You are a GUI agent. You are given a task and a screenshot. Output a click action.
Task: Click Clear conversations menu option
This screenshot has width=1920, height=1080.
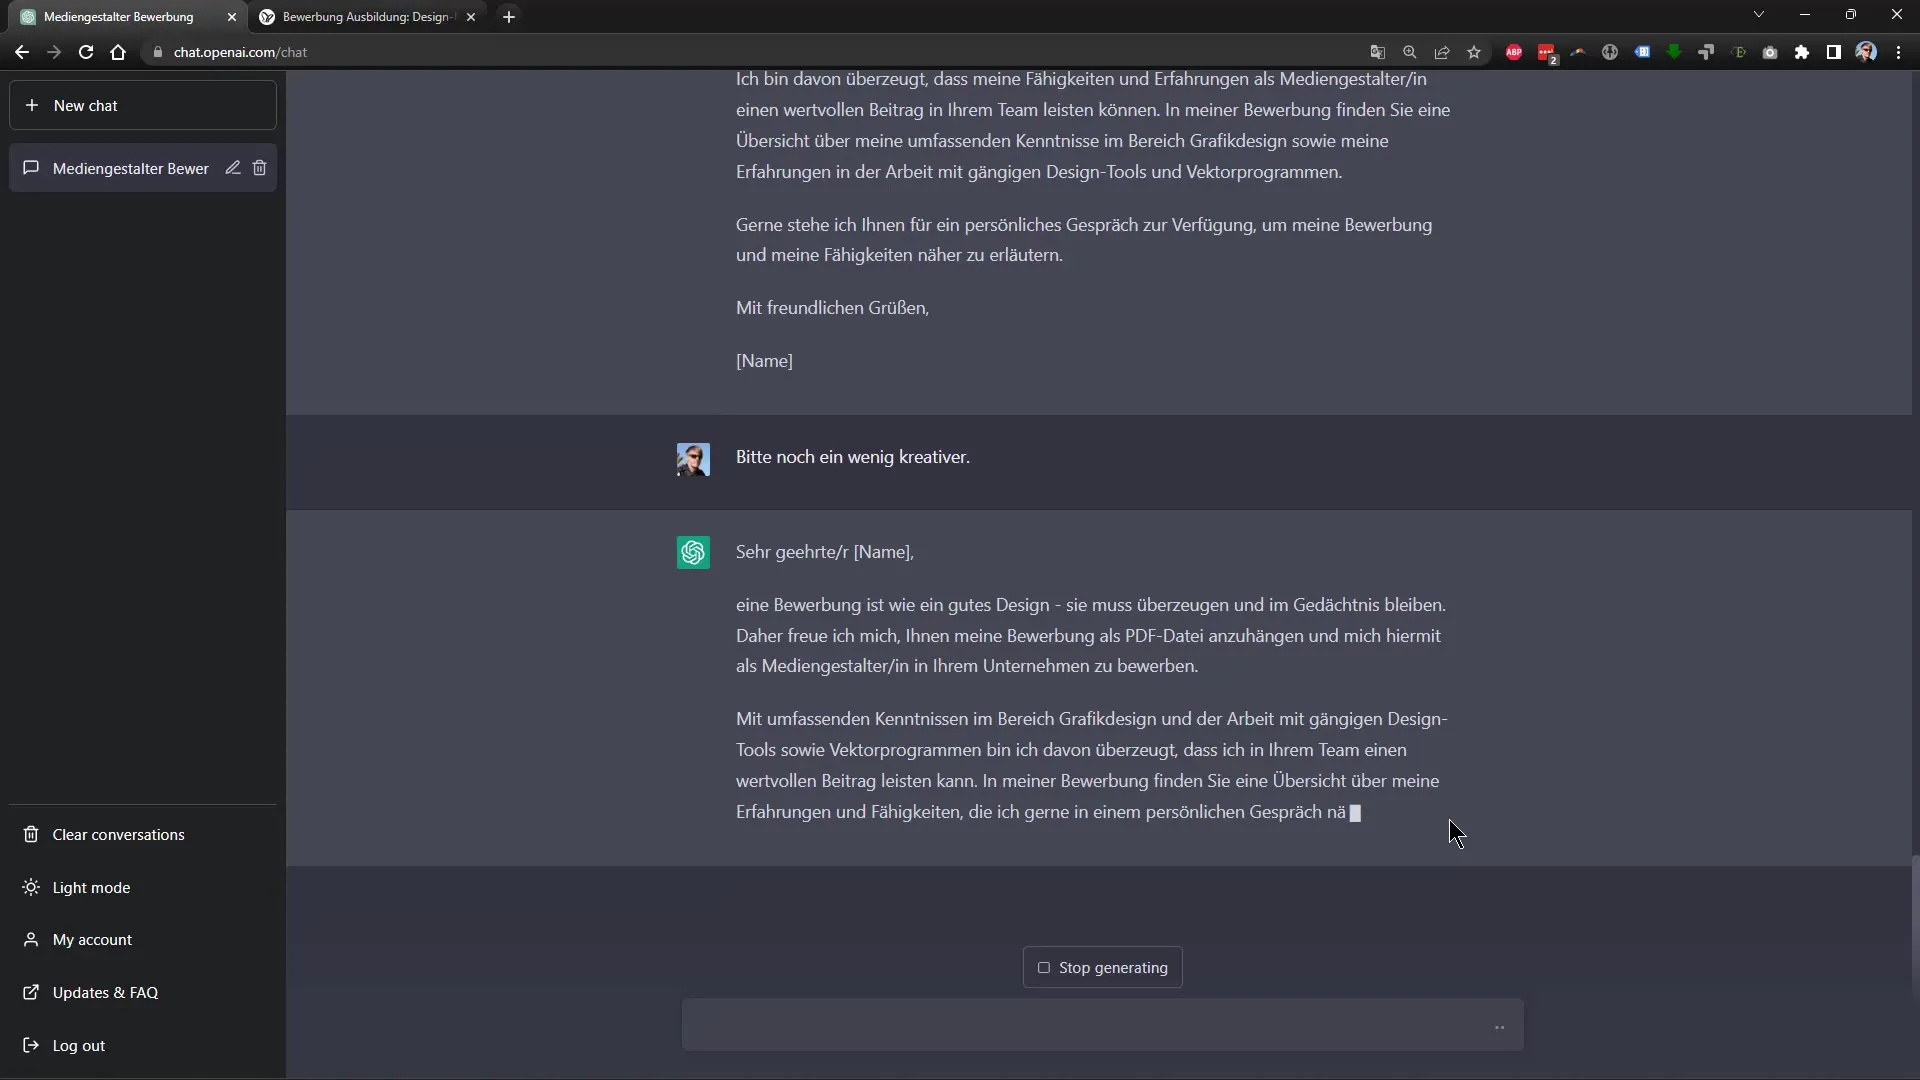[117, 833]
